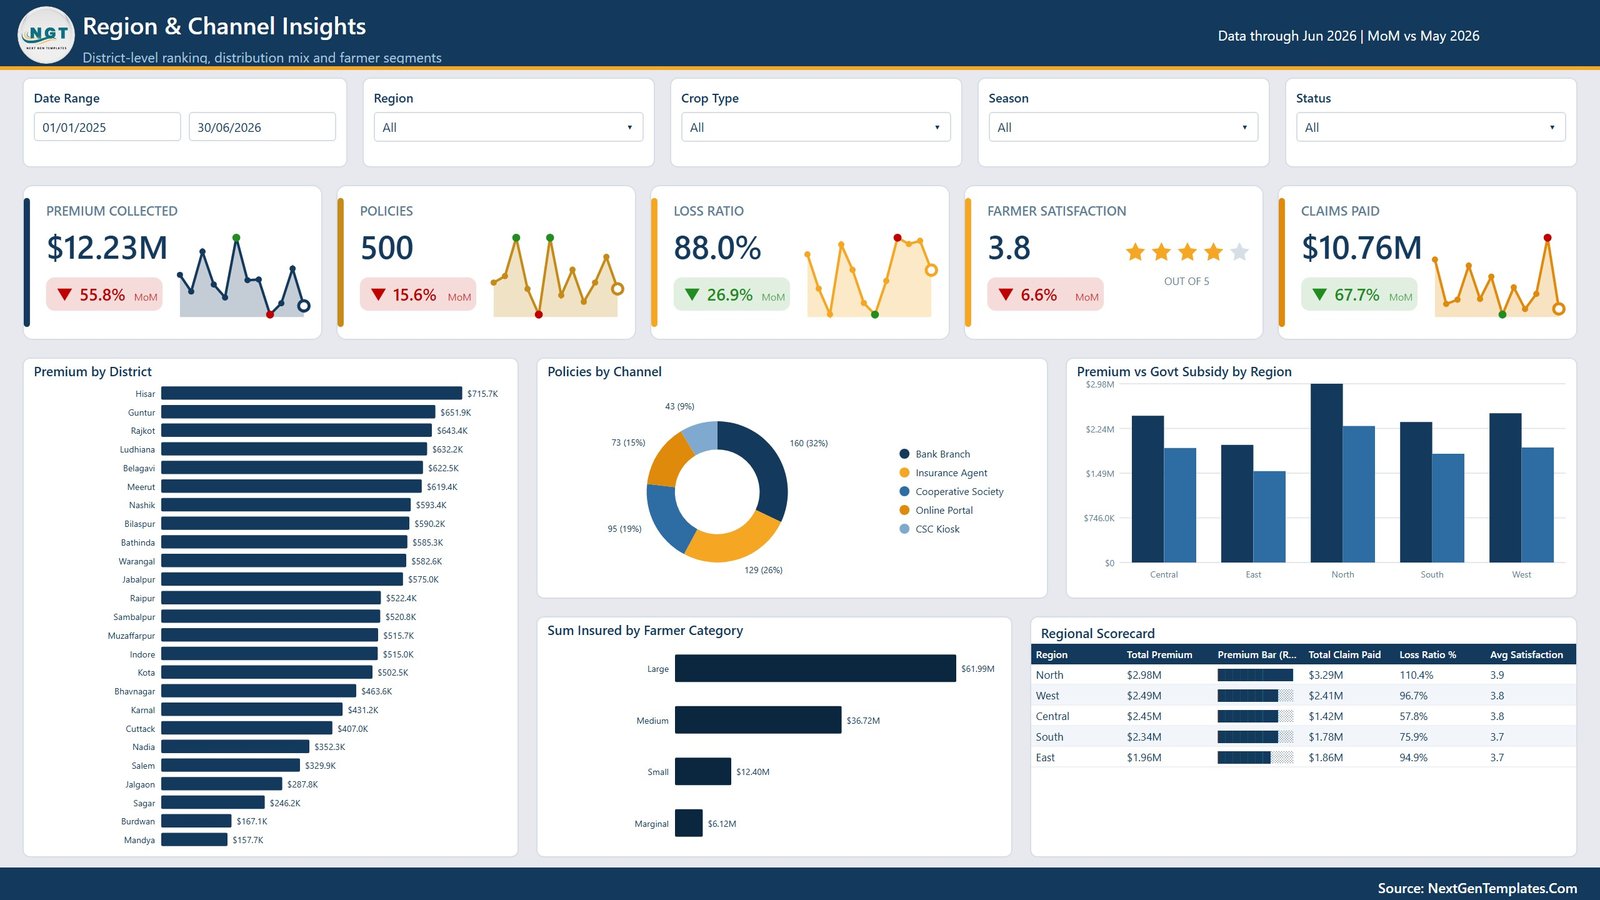This screenshot has width=1600, height=900.
Task: Click the end date field 30/06/2026
Action: [x=262, y=127]
